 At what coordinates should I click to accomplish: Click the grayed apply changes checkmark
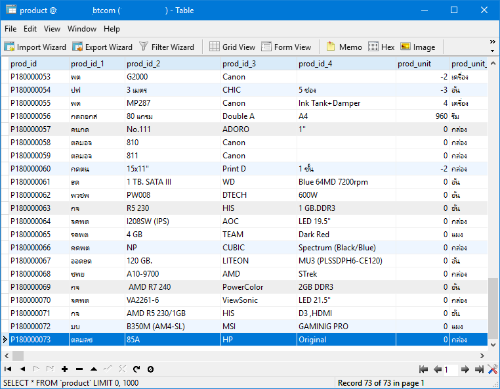point(108,368)
